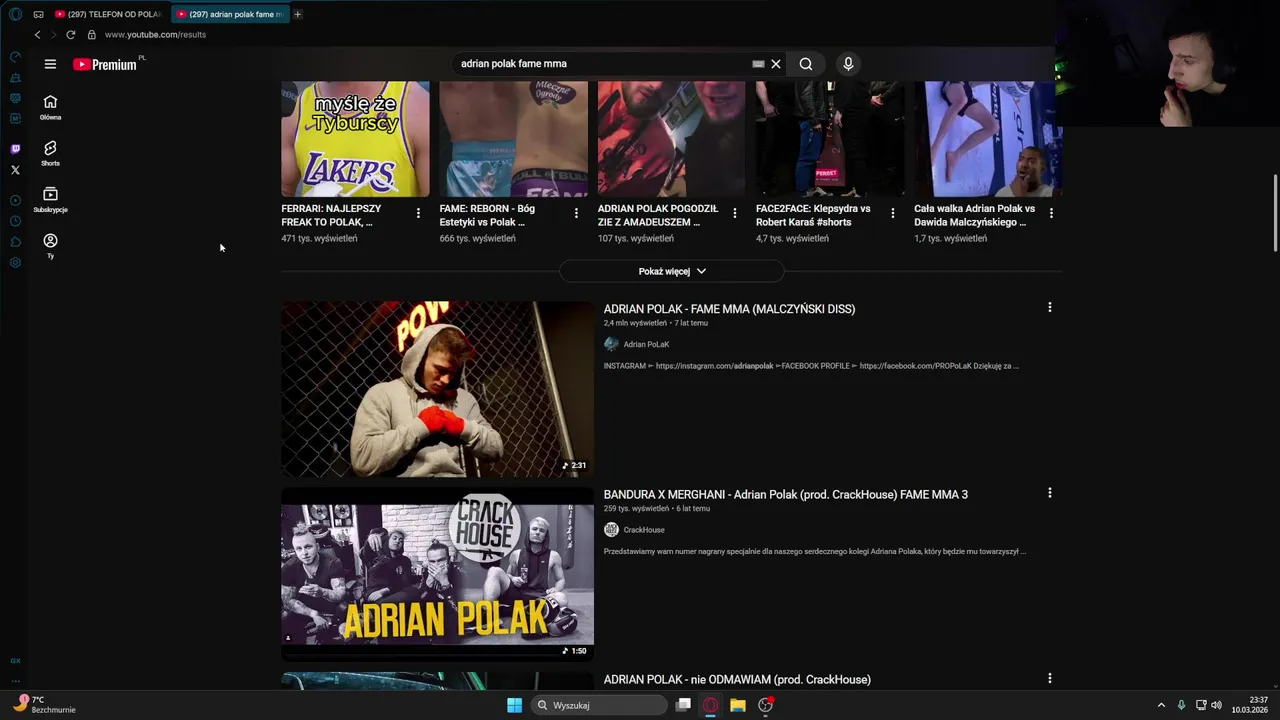
Task: Open Extensions cube icon in sidebar
Action: pos(15,242)
